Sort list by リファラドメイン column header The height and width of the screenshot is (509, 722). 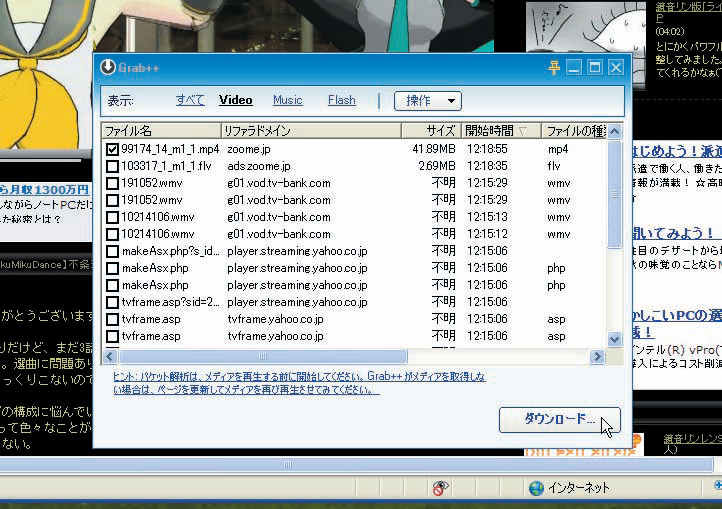coord(311,131)
